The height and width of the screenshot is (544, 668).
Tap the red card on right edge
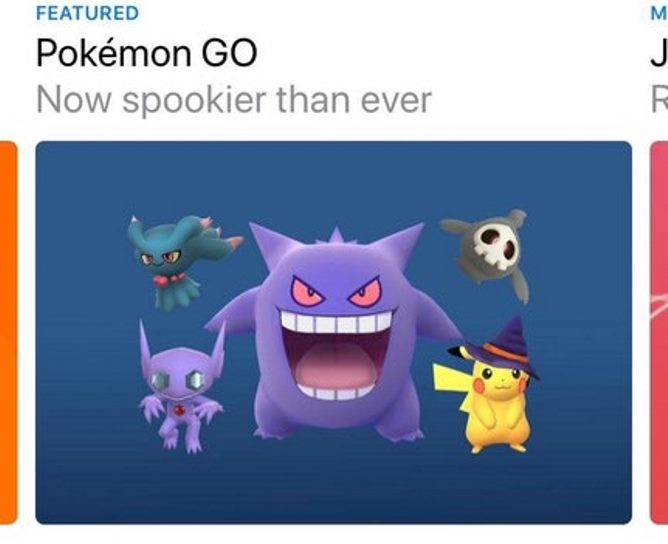click(659, 332)
